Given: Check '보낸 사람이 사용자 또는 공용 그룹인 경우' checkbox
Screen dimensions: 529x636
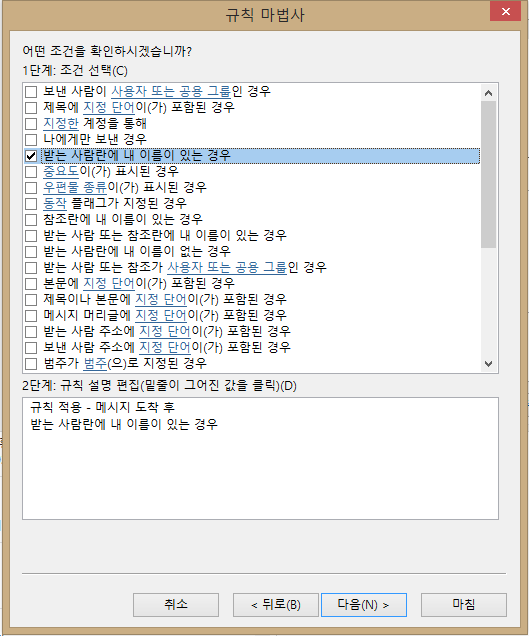Looking at the screenshot, I should [31, 92].
